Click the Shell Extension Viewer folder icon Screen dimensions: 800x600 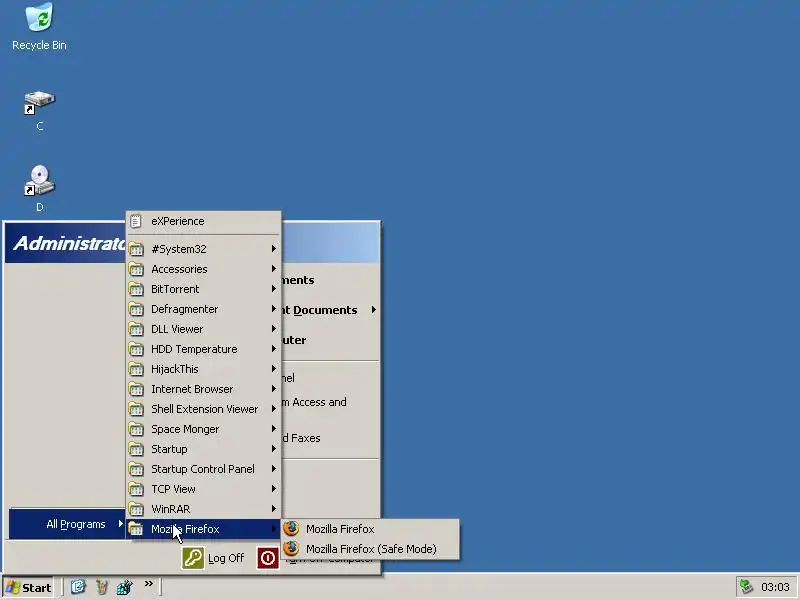point(136,409)
